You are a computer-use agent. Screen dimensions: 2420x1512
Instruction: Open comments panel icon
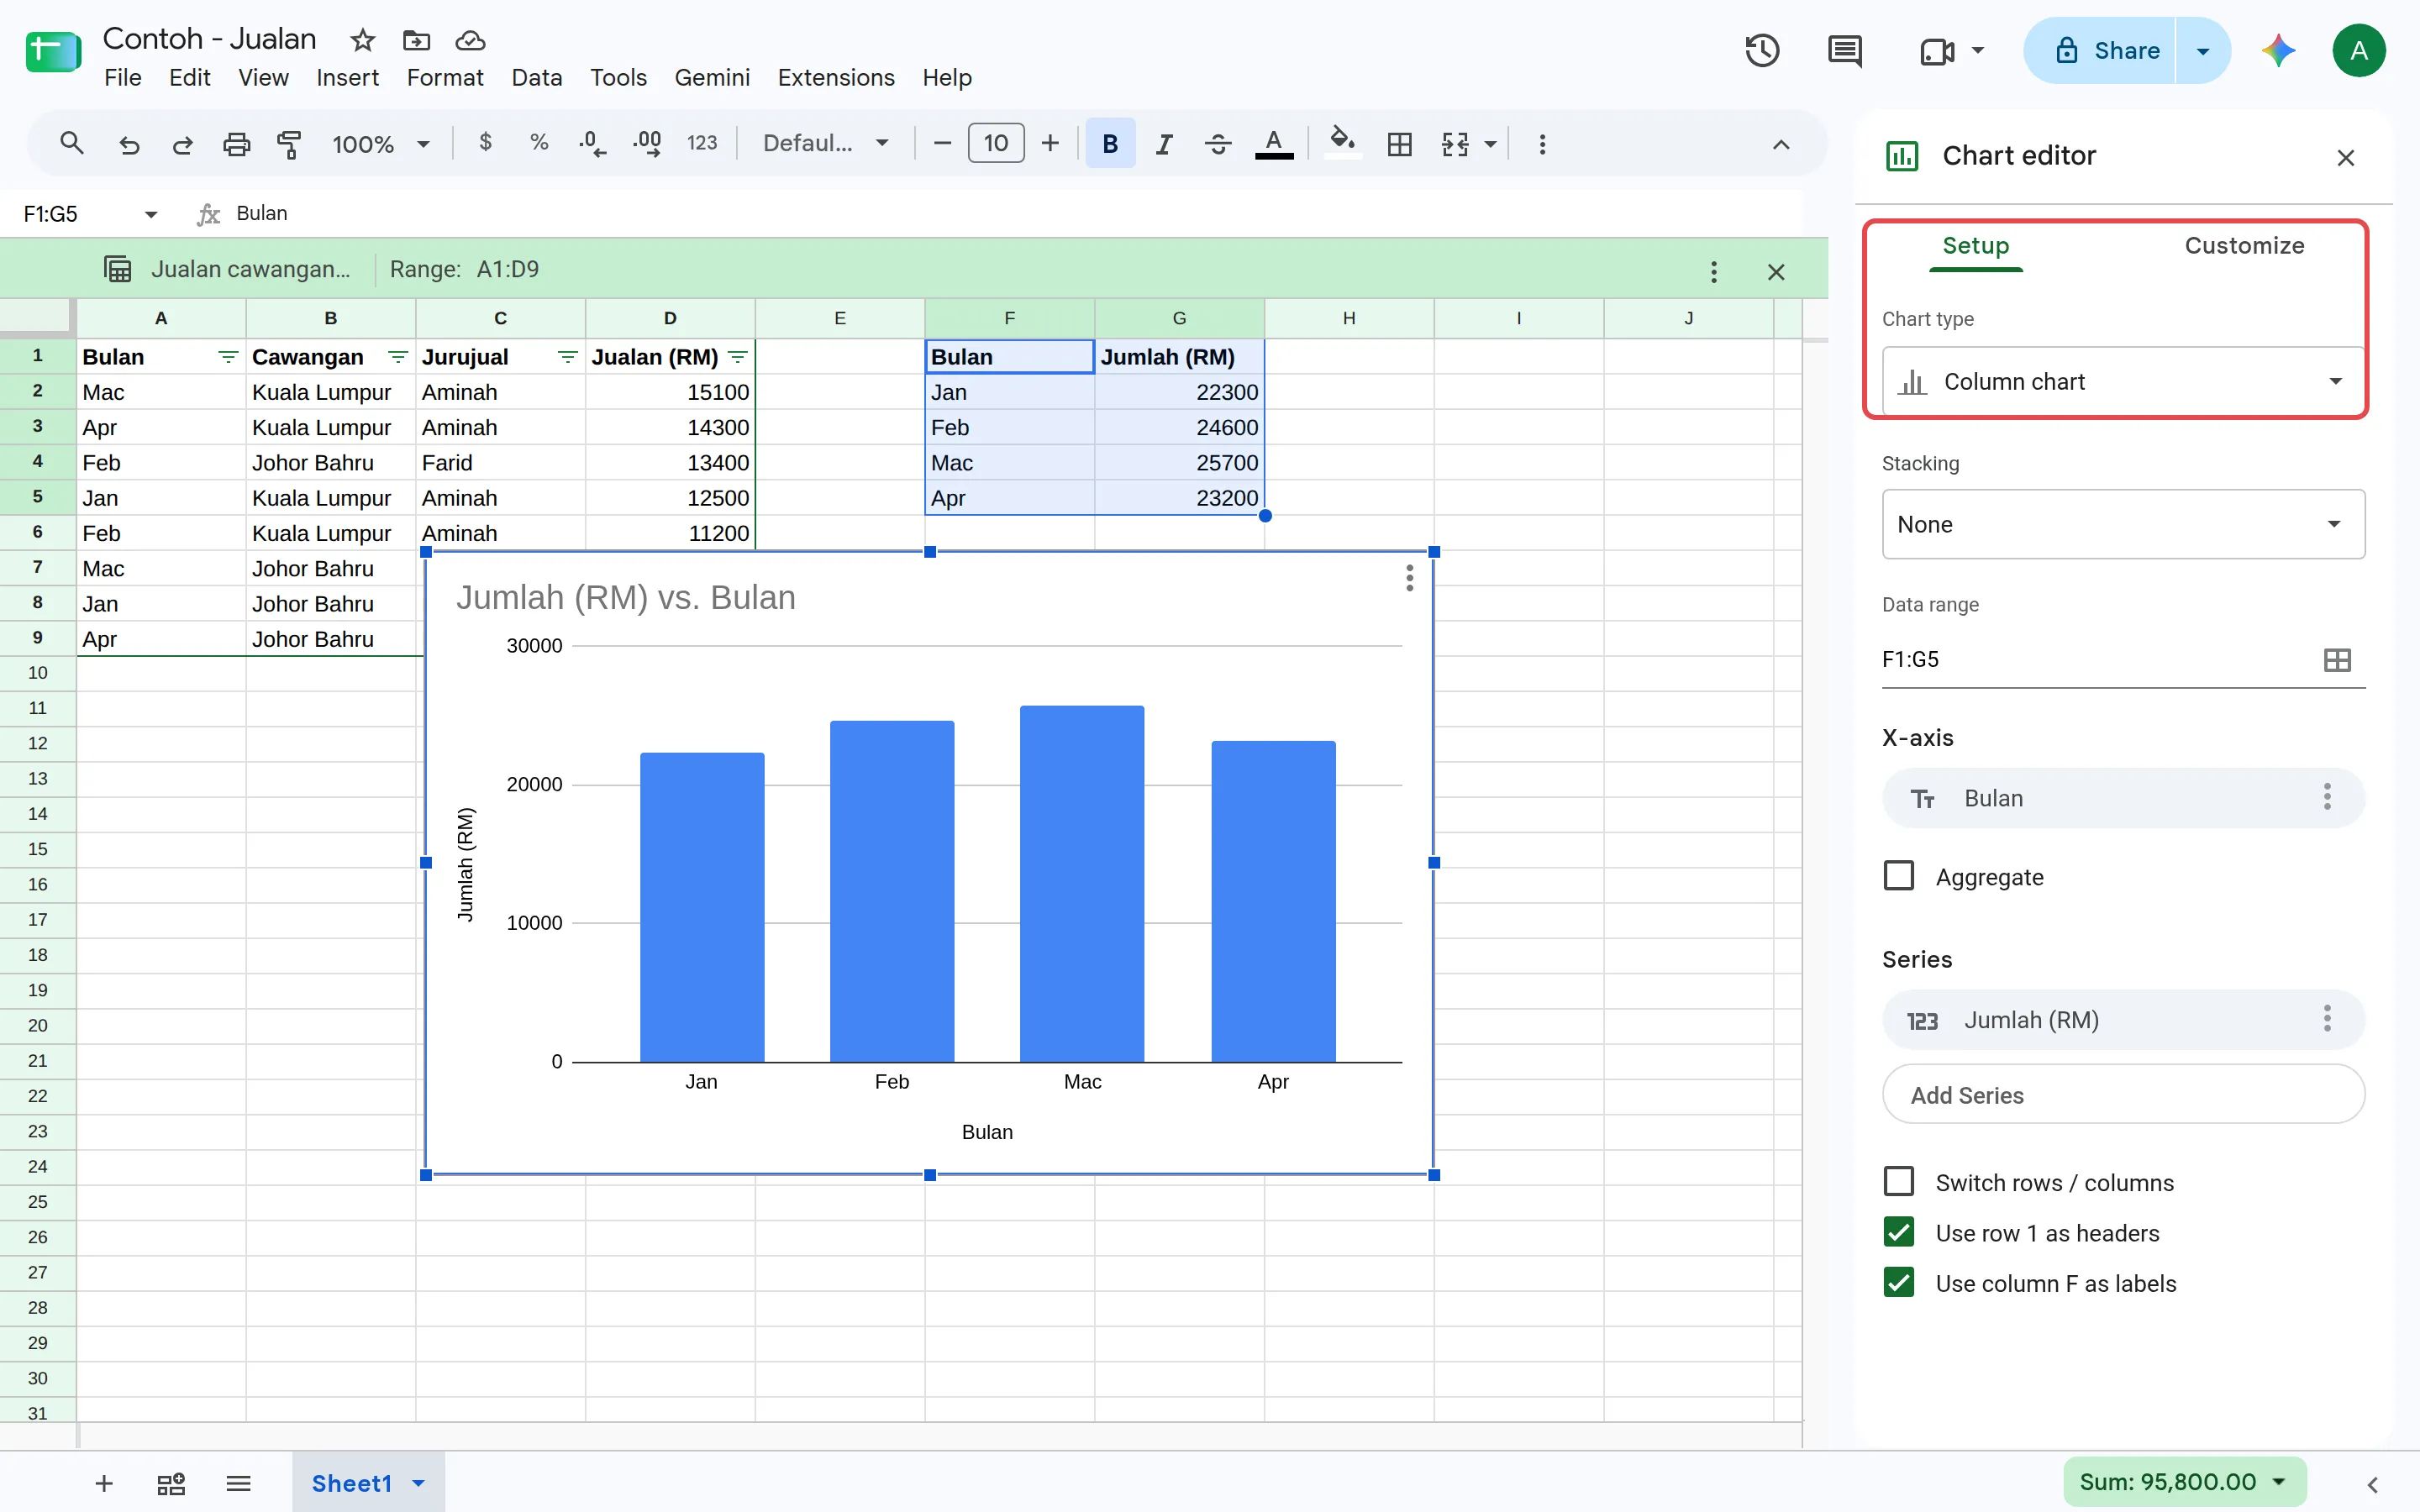pos(1844,50)
